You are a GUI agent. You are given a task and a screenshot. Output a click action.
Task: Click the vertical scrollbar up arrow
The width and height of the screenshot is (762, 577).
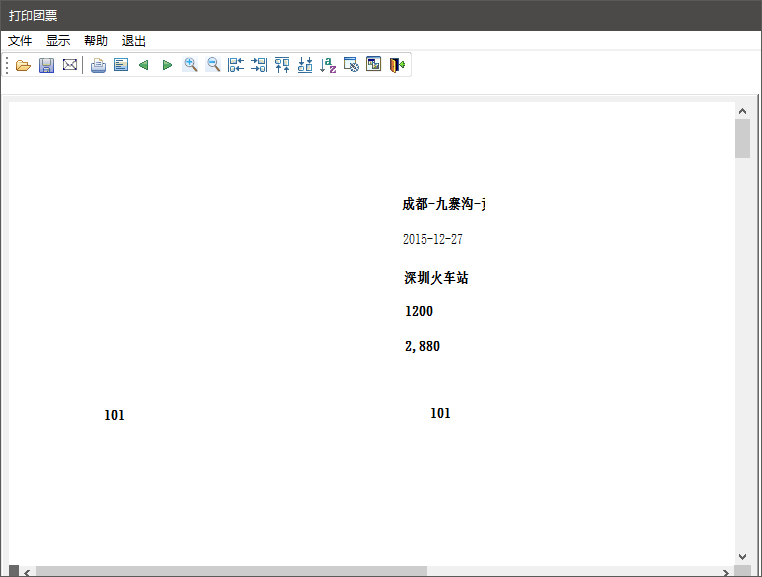pos(742,111)
